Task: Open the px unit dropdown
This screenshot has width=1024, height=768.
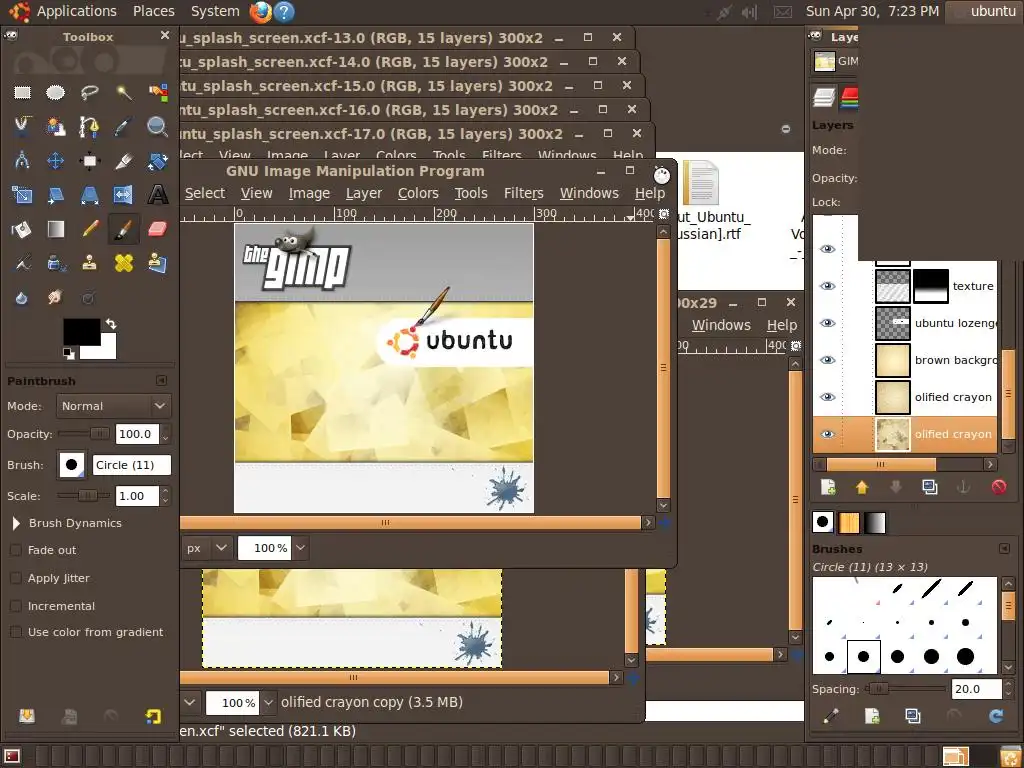Action: (x=206, y=548)
